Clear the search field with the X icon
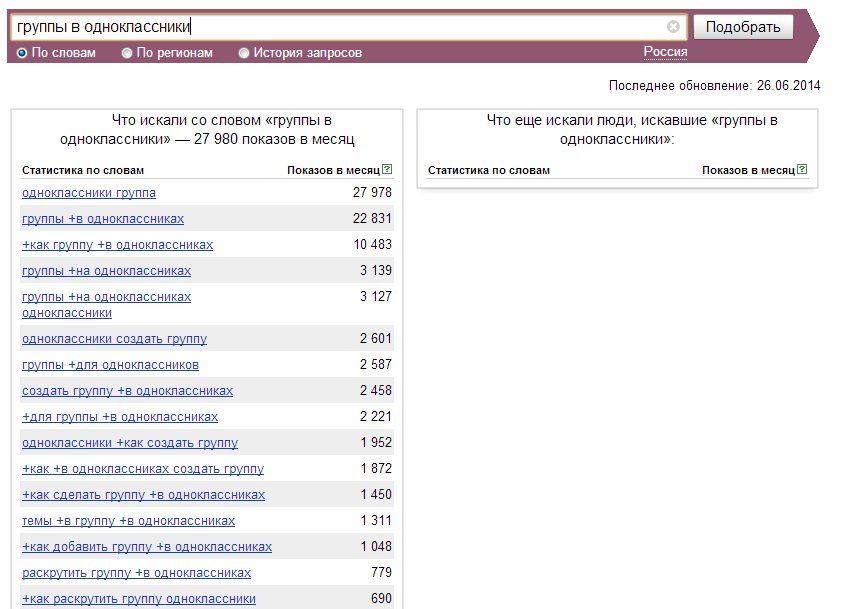Screen dimensions: 841x609 [673, 27]
